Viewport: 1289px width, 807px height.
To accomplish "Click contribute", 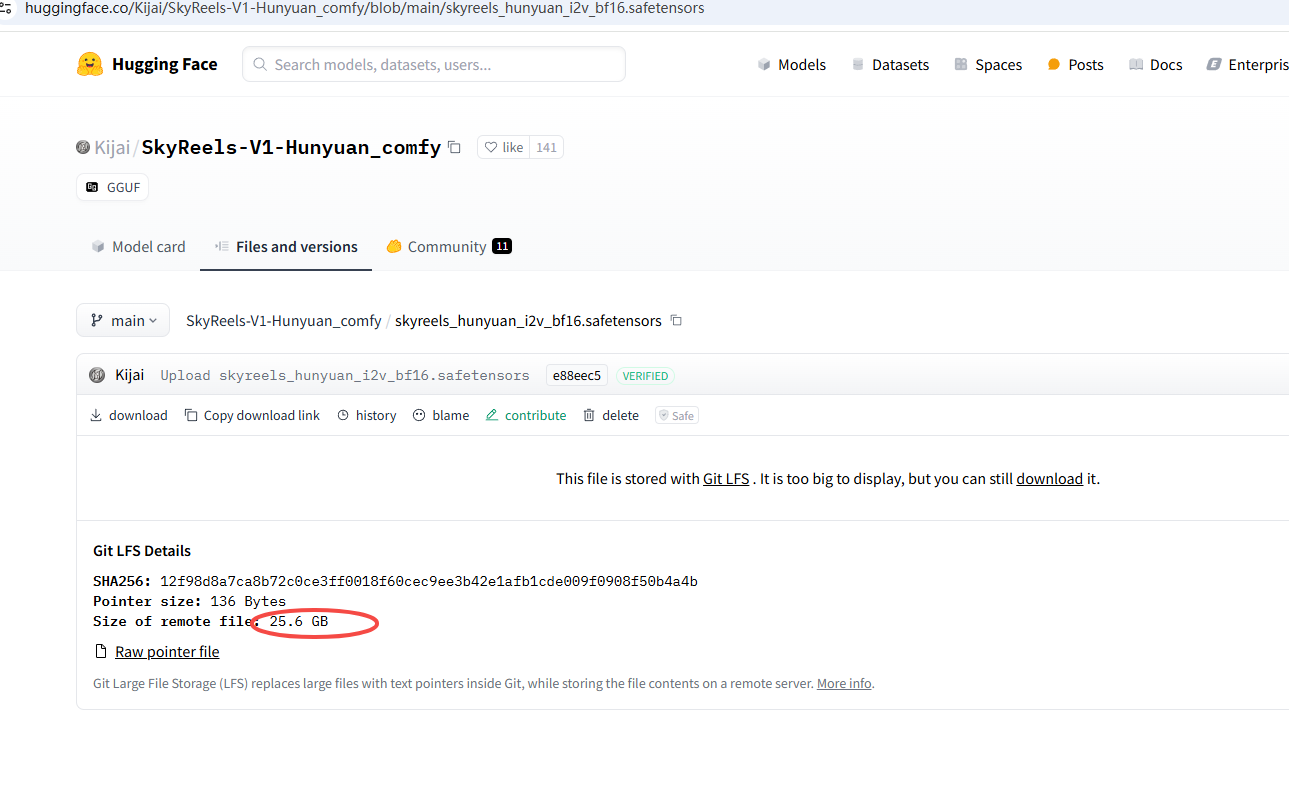I will 526,415.
